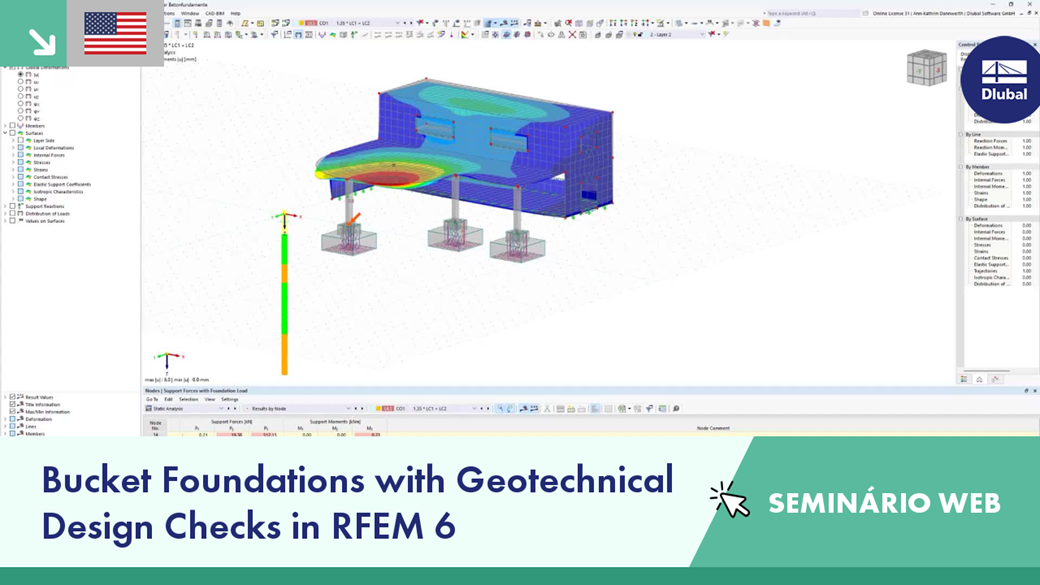Toggle the Values on Surfaces checkbox
The width and height of the screenshot is (1040, 585).
[13, 221]
